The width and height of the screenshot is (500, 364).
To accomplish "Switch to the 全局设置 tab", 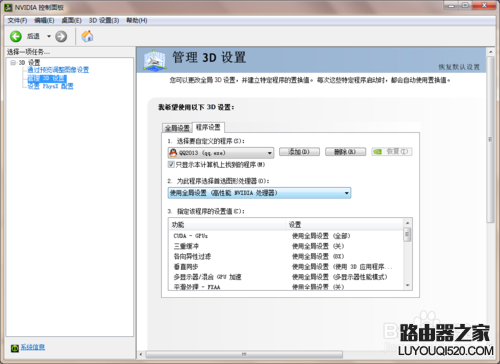I will point(177,128).
